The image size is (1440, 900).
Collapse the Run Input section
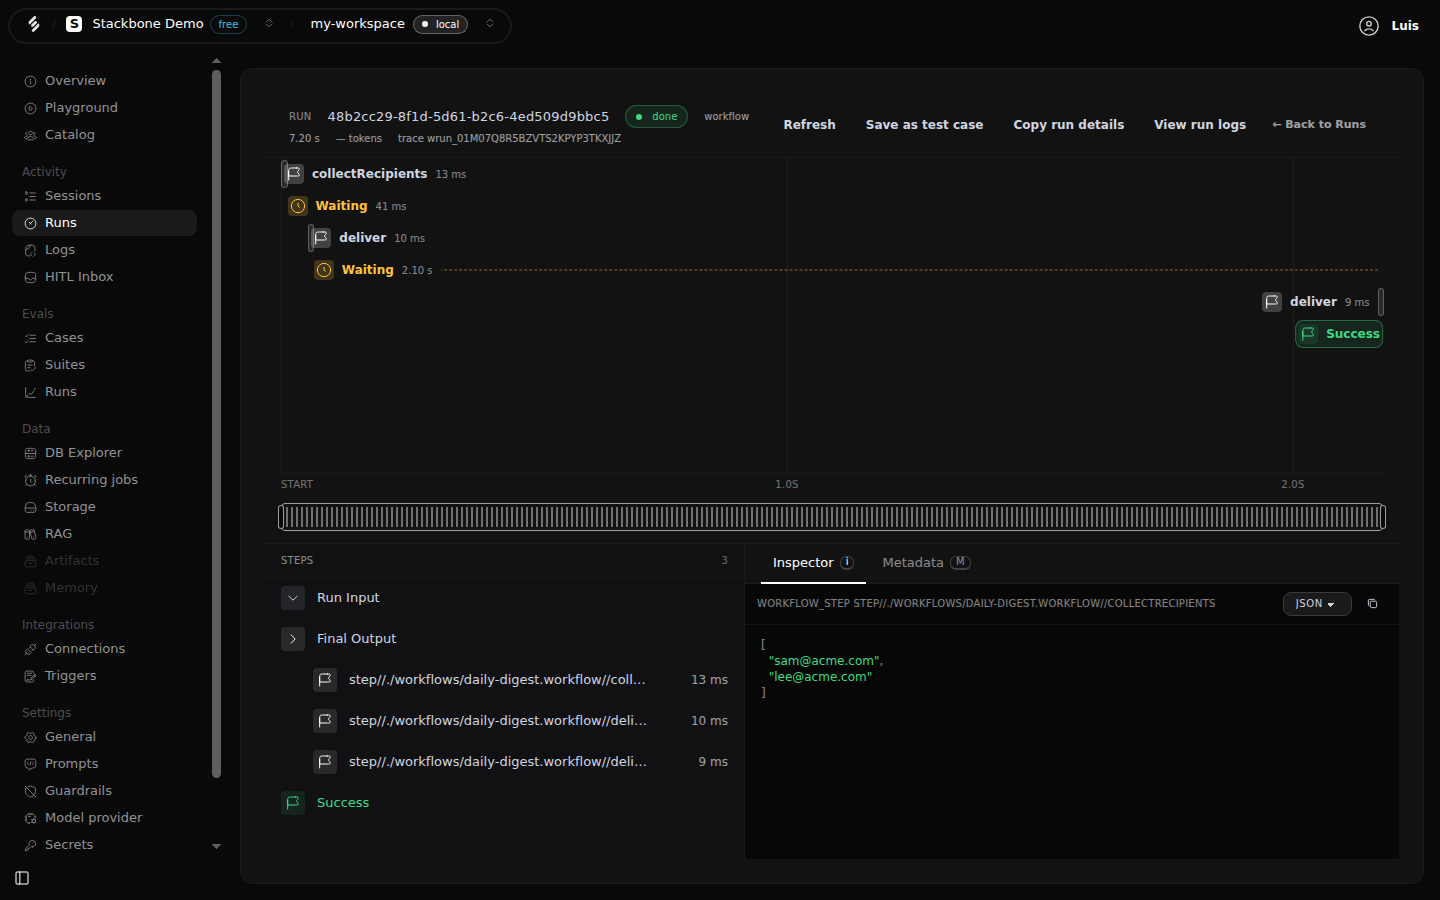(x=293, y=598)
